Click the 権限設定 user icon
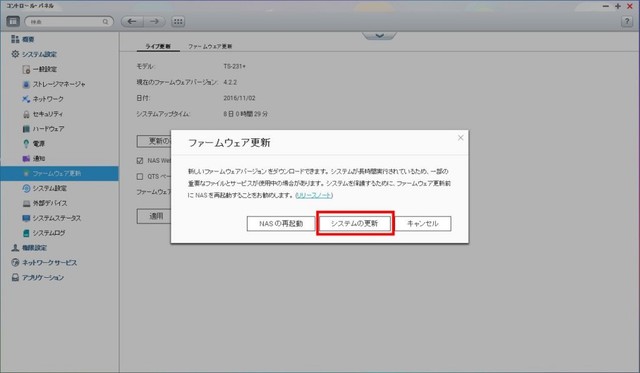The height and width of the screenshot is (373, 640). point(15,248)
